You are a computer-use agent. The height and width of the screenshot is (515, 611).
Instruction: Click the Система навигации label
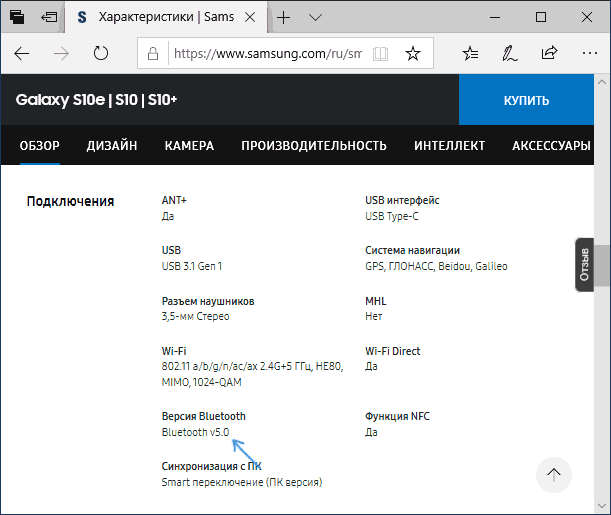point(412,250)
